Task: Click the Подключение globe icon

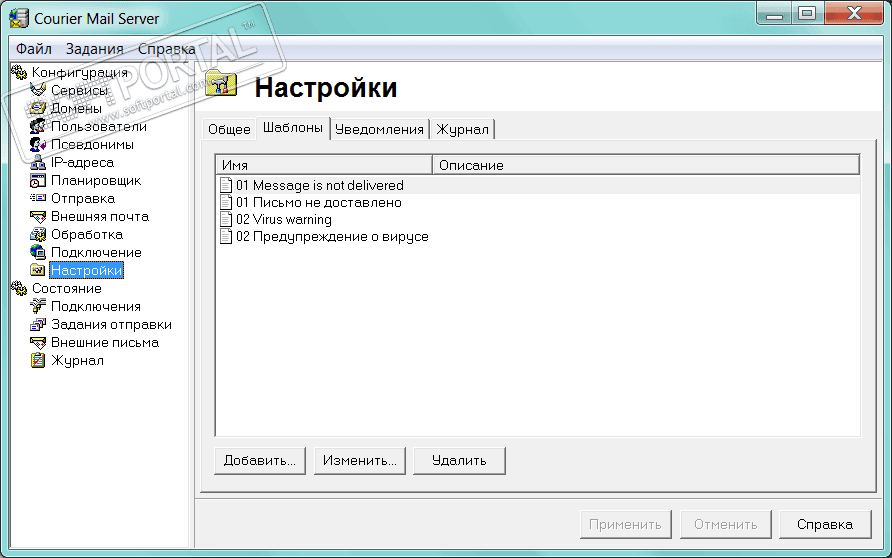Action: [38, 252]
